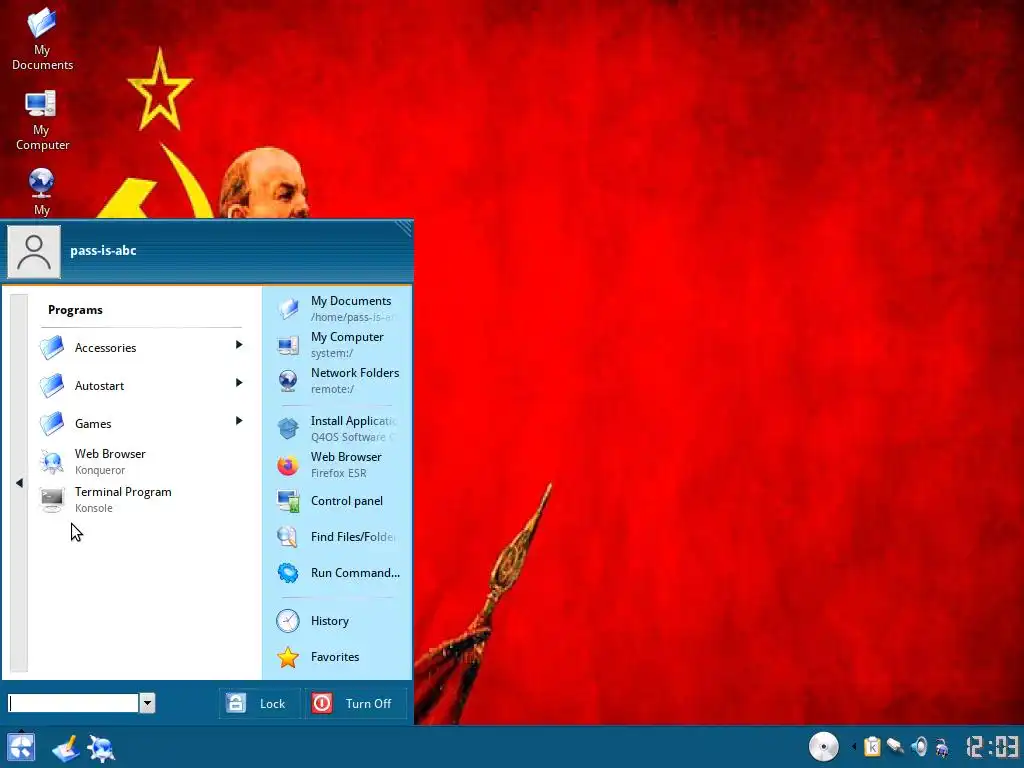Click the Konsole terminal icon

point(52,500)
